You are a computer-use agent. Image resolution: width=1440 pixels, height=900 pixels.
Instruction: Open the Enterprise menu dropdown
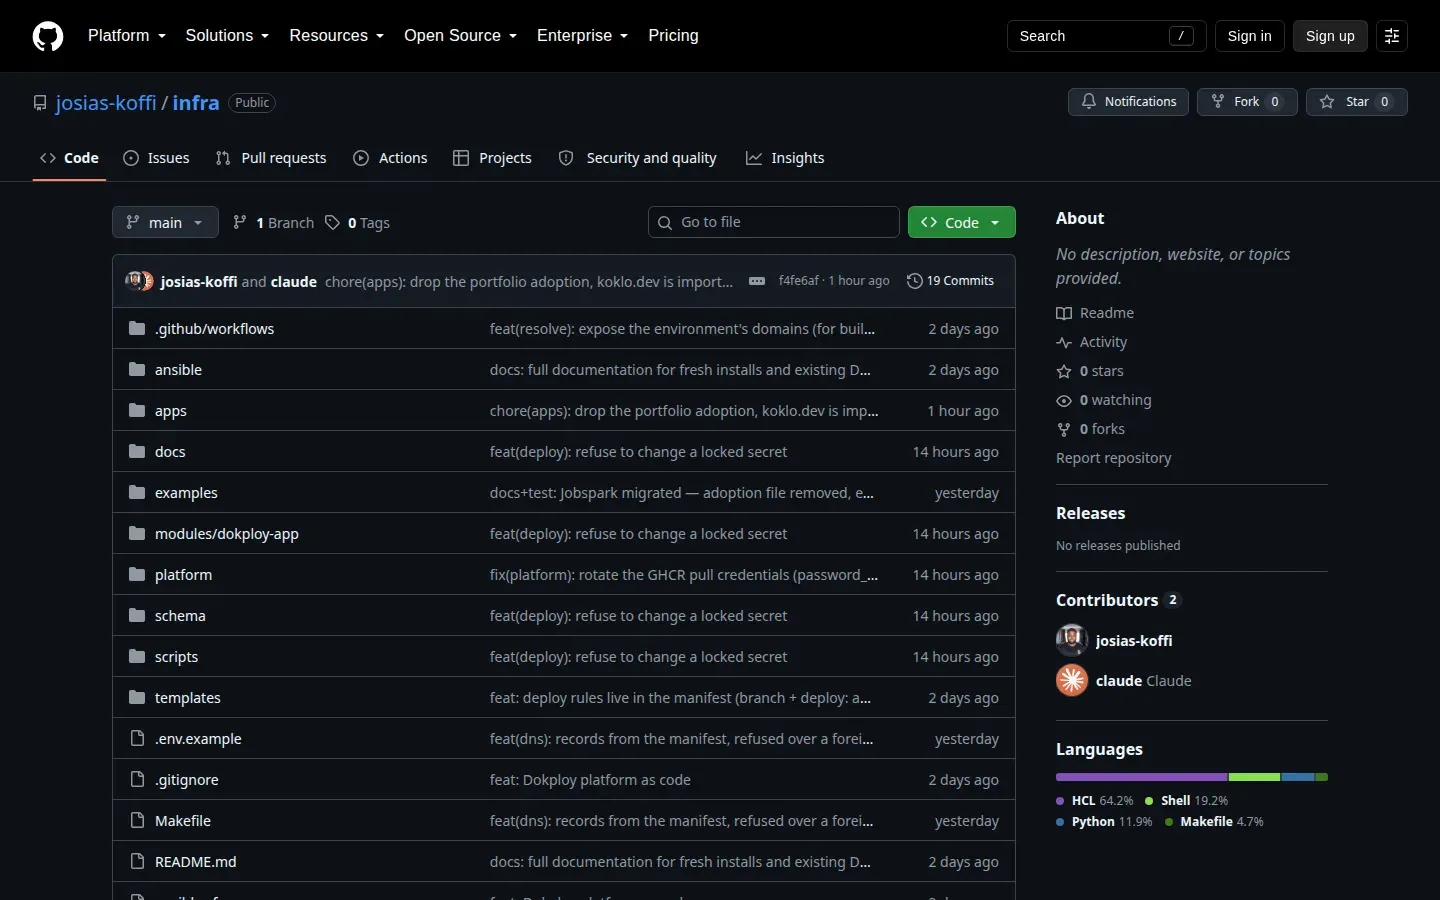click(x=583, y=36)
